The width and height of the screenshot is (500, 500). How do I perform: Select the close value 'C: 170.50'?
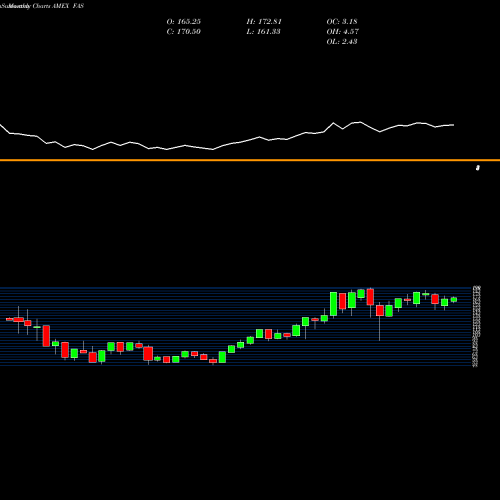pos(184,32)
